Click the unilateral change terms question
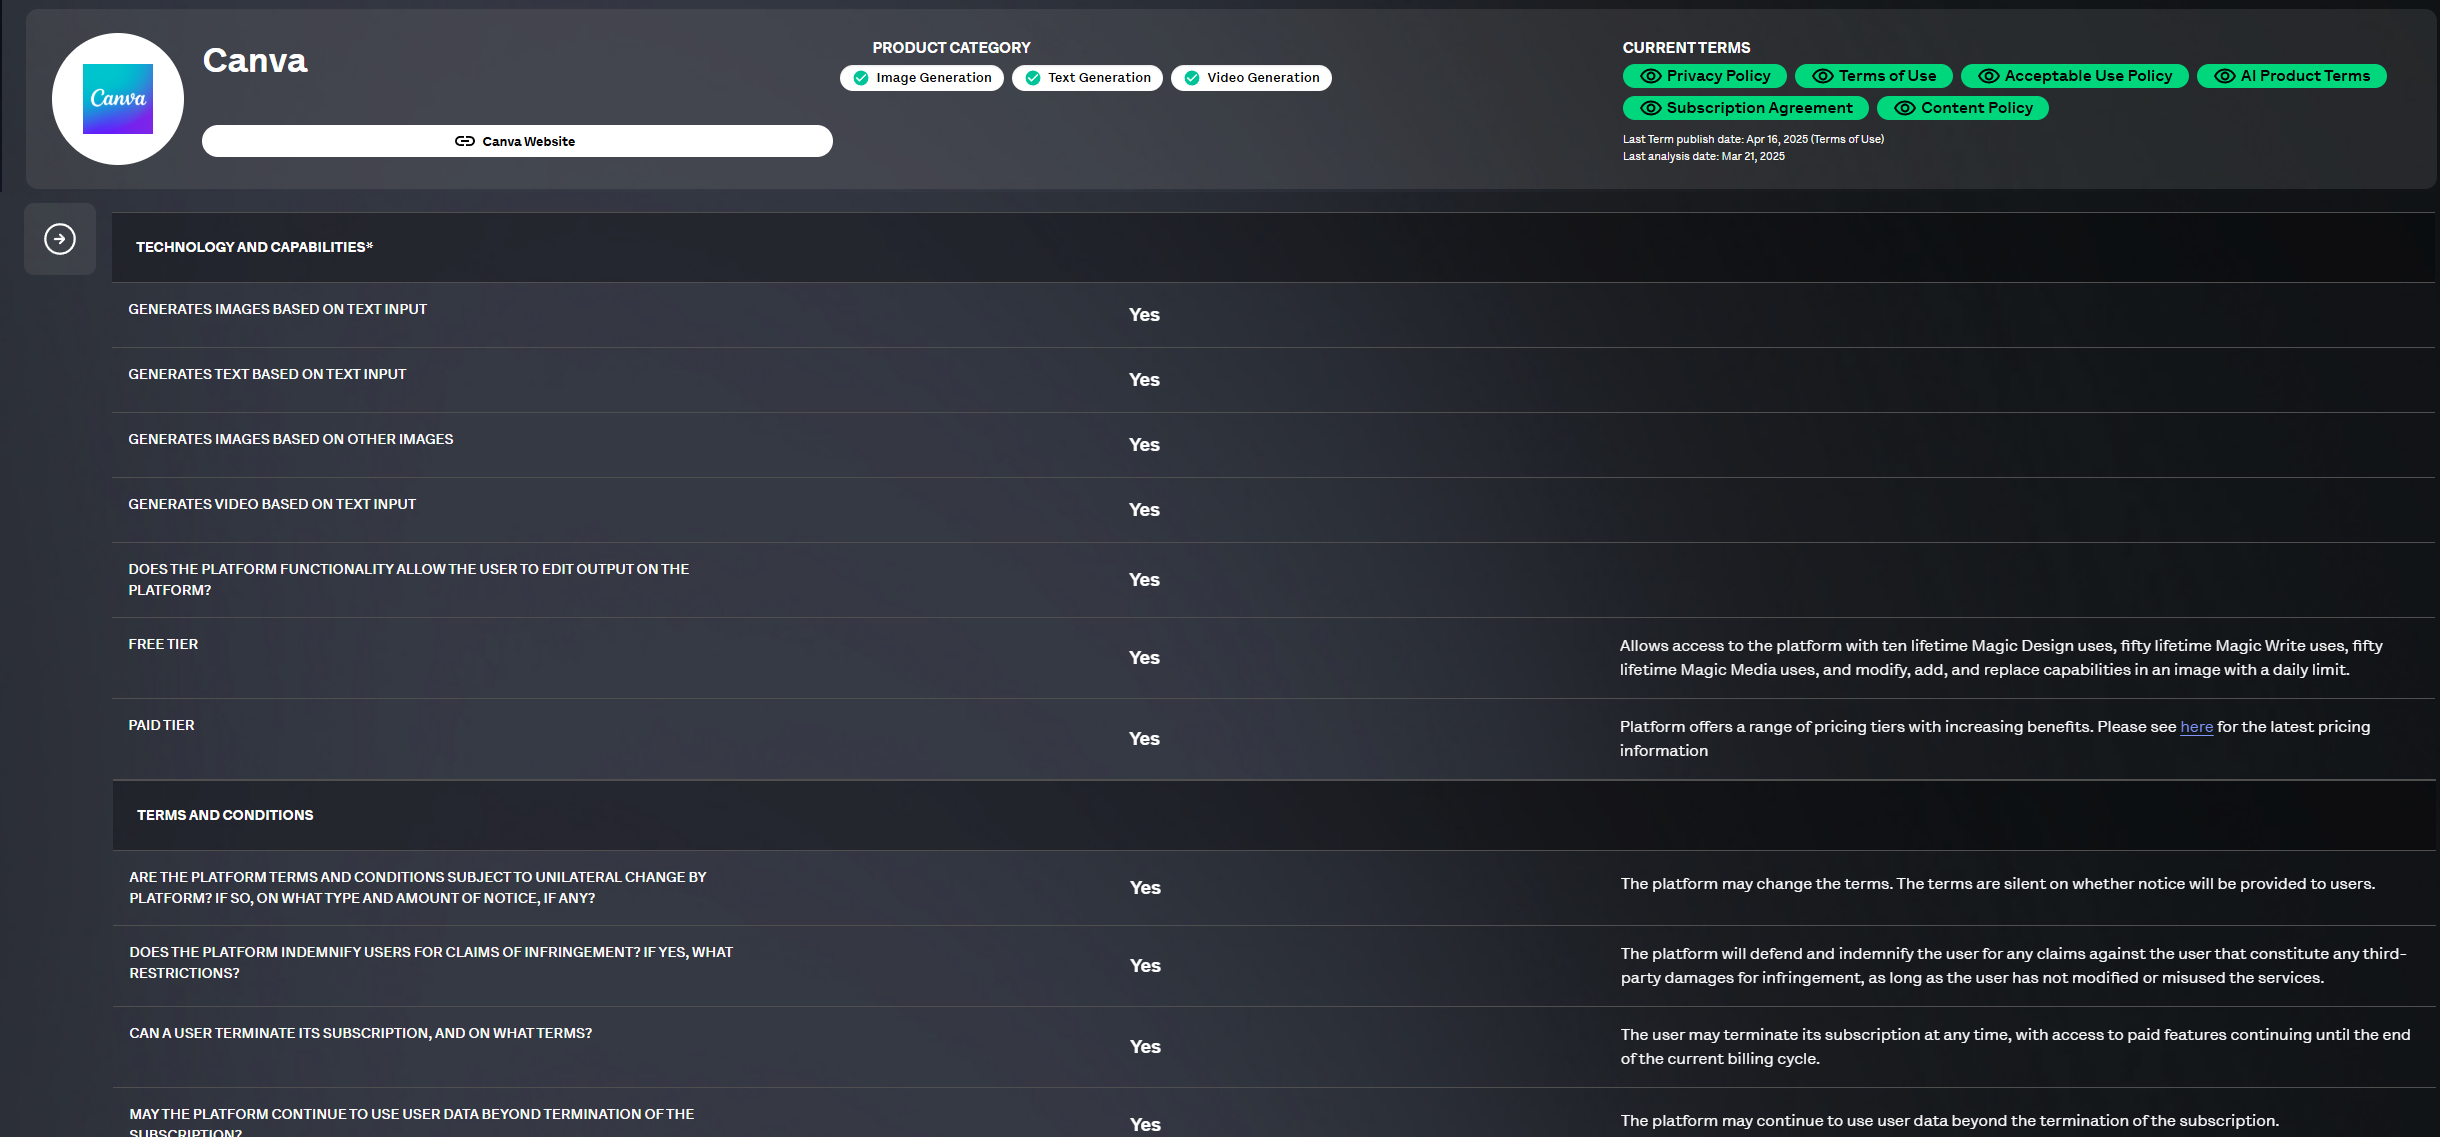Viewport: 2440px width, 1137px height. [x=418, y=888]
